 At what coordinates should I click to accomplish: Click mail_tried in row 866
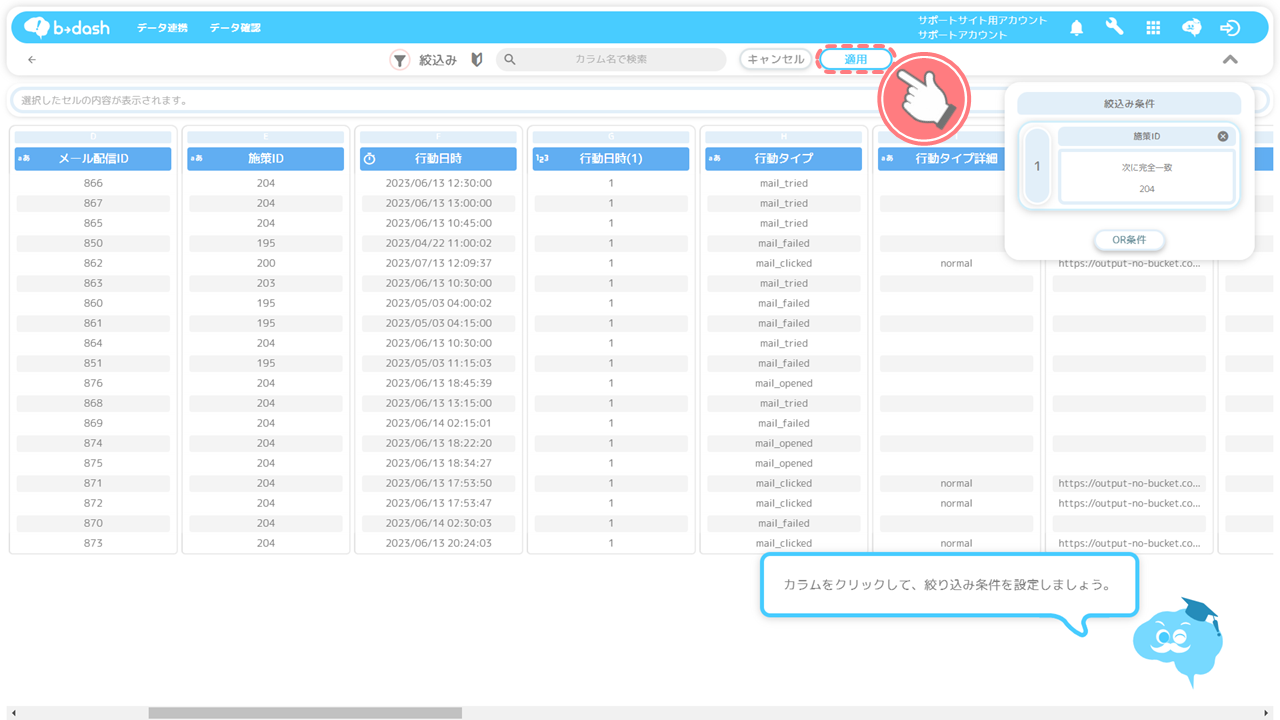pyautogui.click(x=783, y=184)
